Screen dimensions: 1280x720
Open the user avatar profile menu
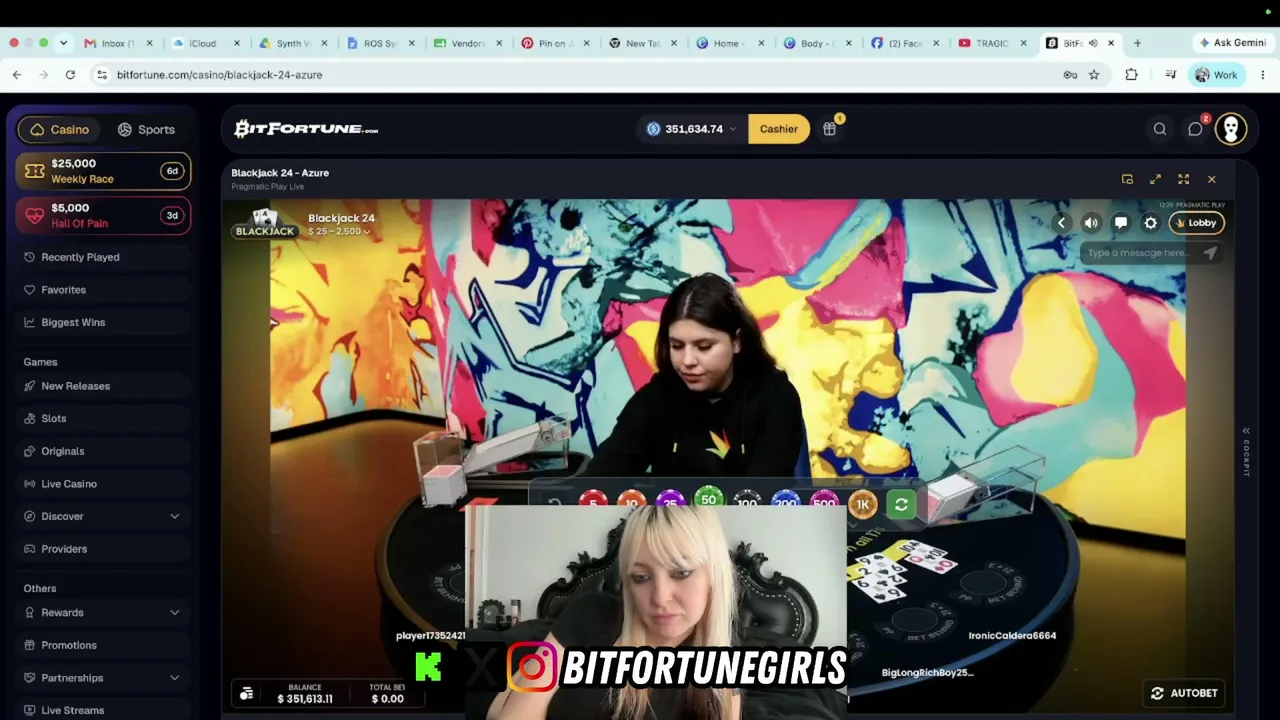point(1231,129)
